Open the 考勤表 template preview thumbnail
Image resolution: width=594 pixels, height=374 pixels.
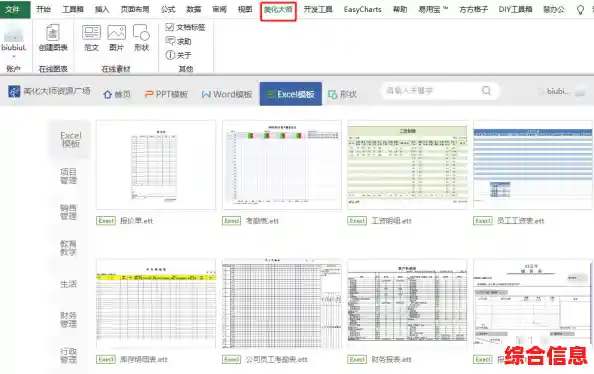[x=282, y=165]
